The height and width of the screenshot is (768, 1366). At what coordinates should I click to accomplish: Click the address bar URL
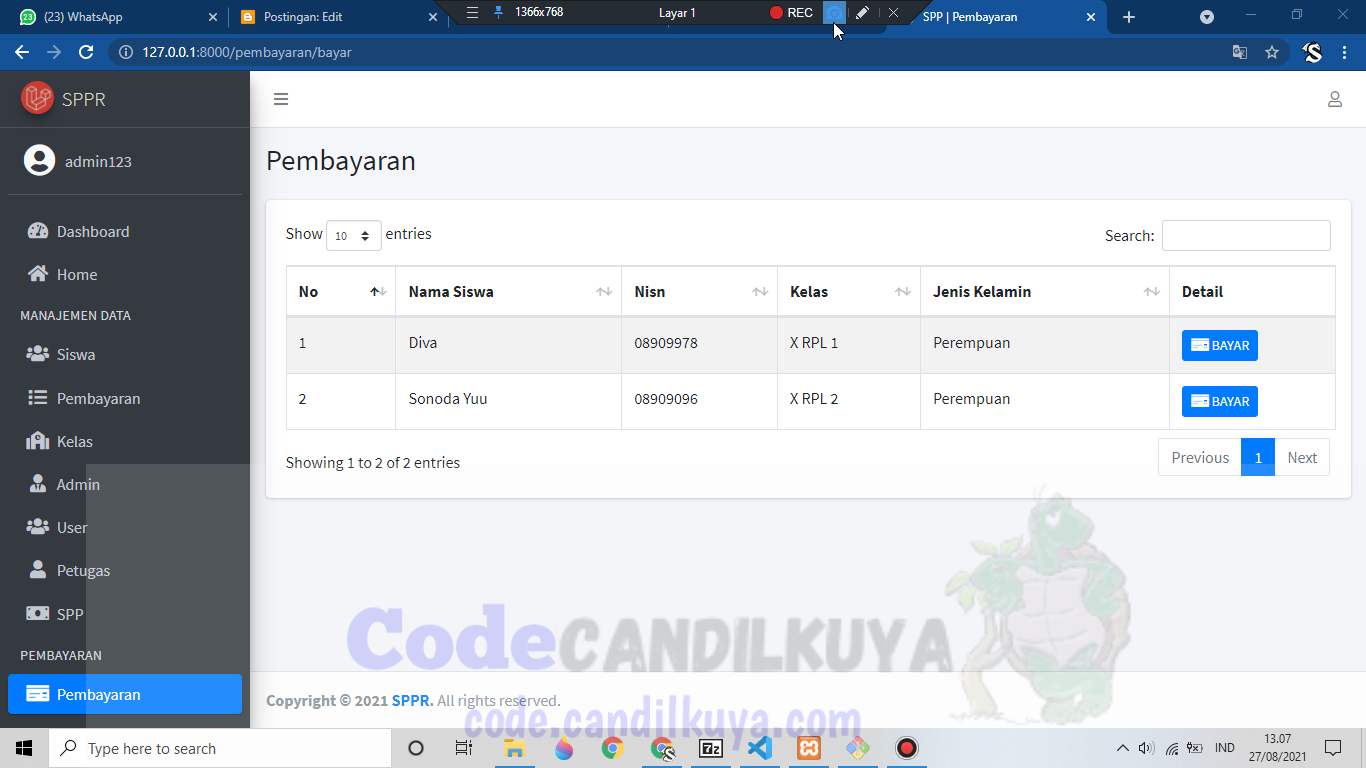pos(247,52)
